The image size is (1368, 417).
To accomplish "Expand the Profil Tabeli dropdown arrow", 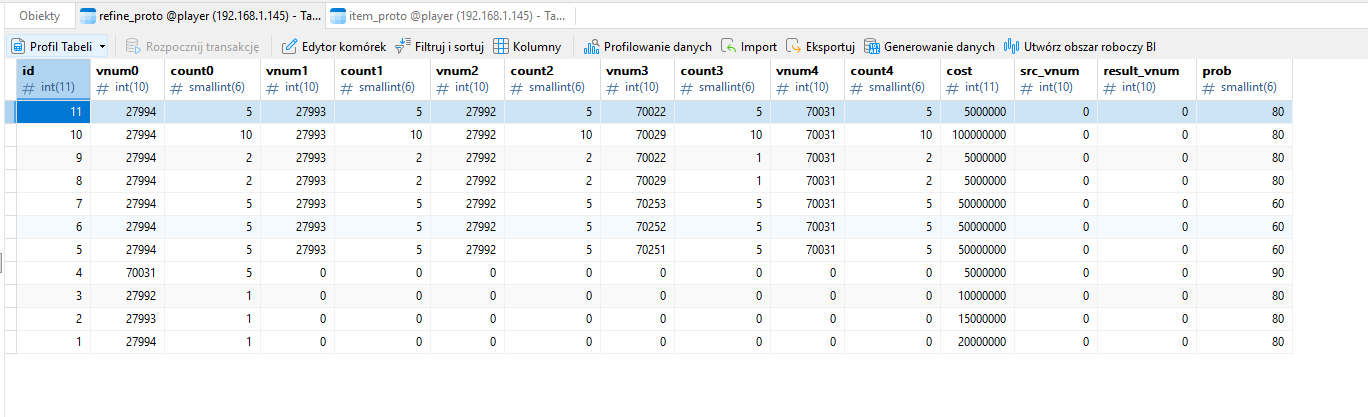I will tap(102, 47).
